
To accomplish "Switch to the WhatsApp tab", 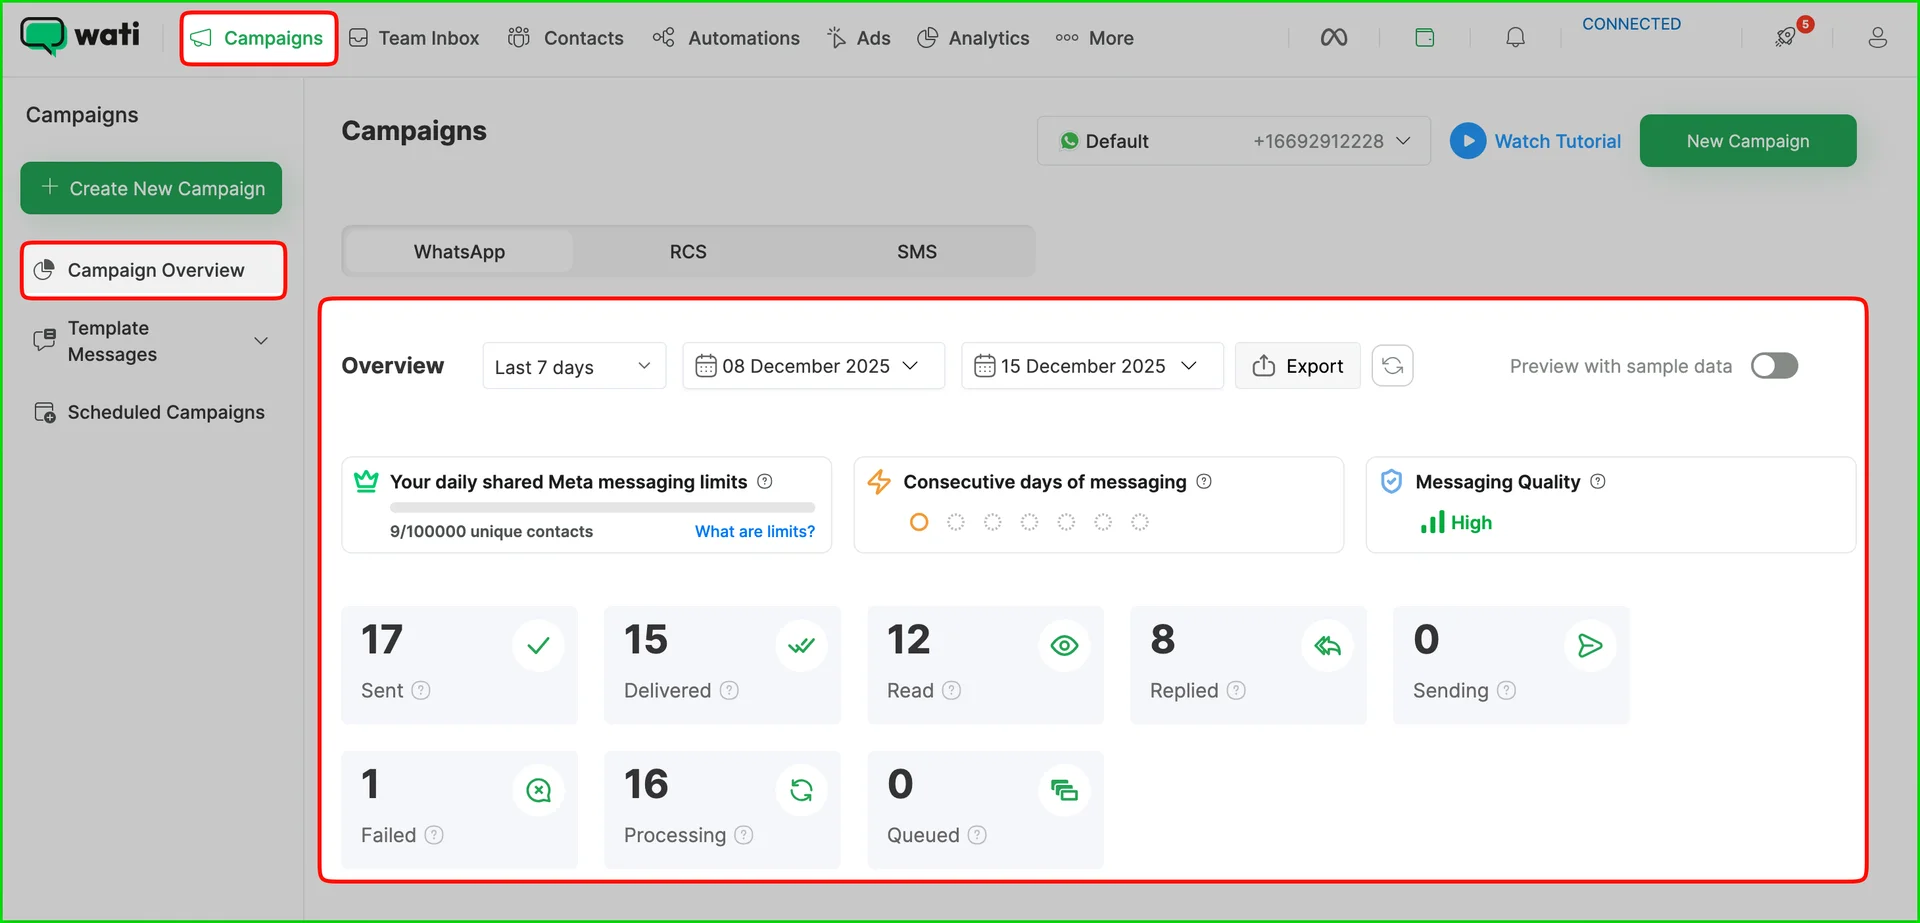I will point(459,251).
